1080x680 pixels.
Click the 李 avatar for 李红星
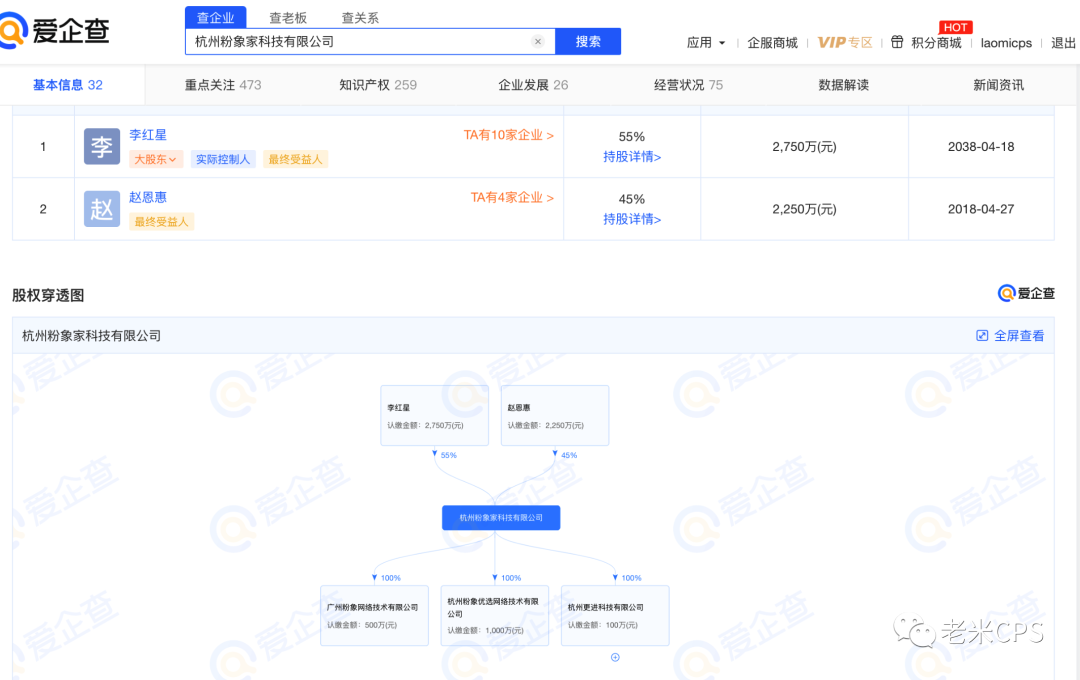tap(102, 146)
